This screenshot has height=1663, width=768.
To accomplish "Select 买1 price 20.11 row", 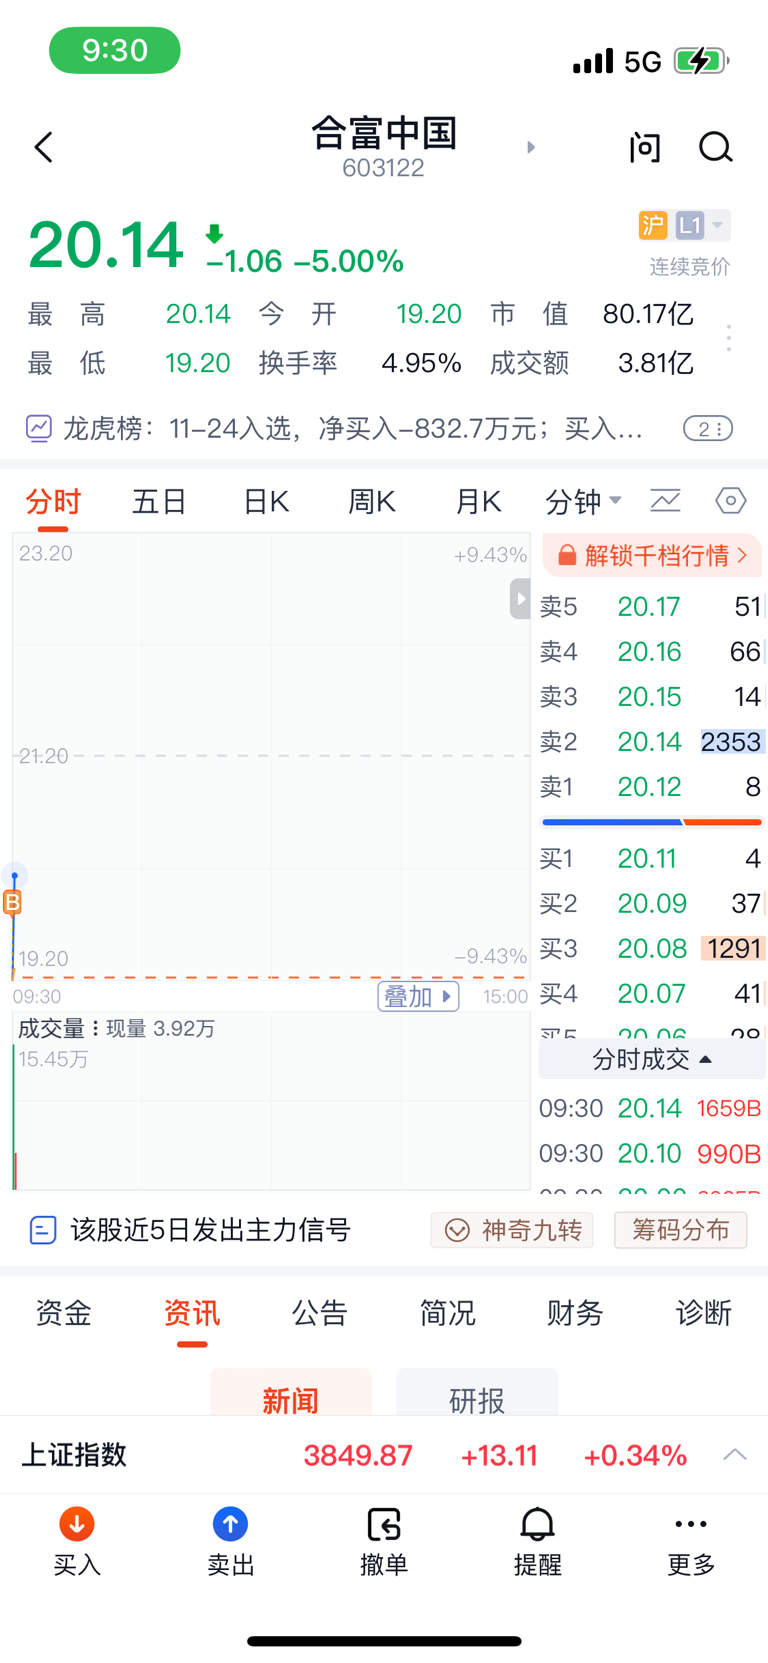I will (651, 859).
